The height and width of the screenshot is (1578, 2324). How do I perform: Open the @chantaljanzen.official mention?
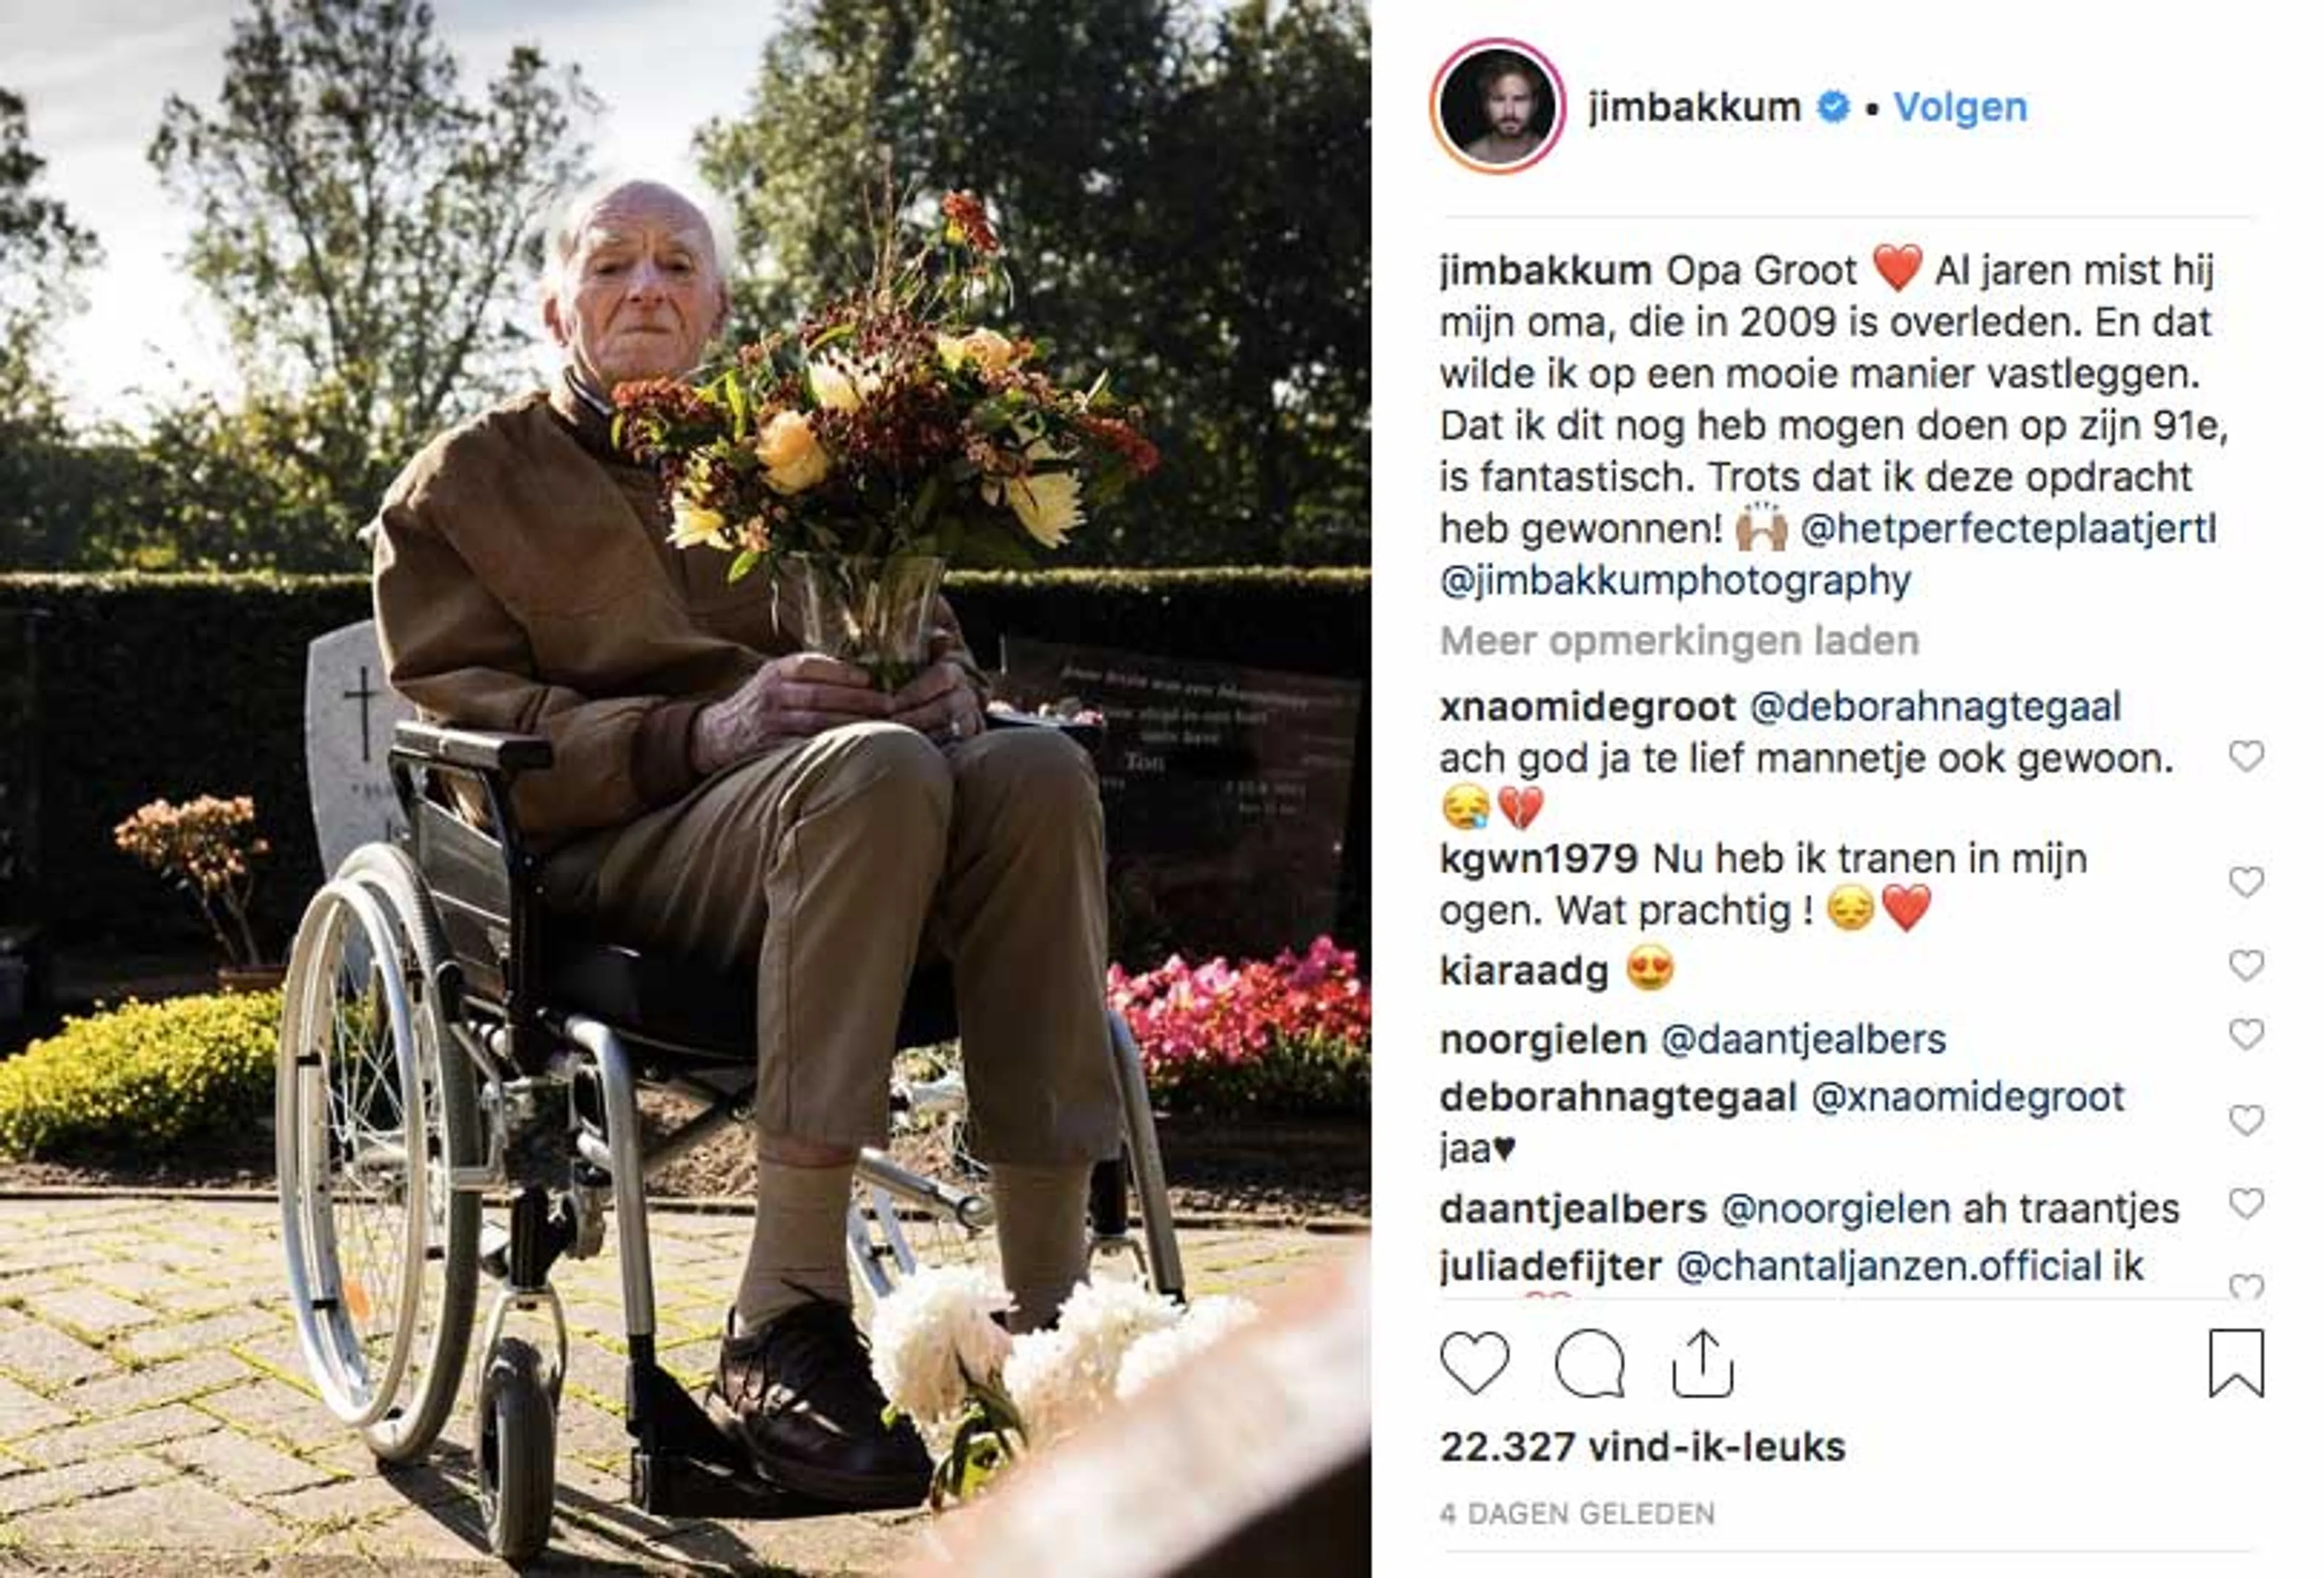(x=1889, y=1267)
